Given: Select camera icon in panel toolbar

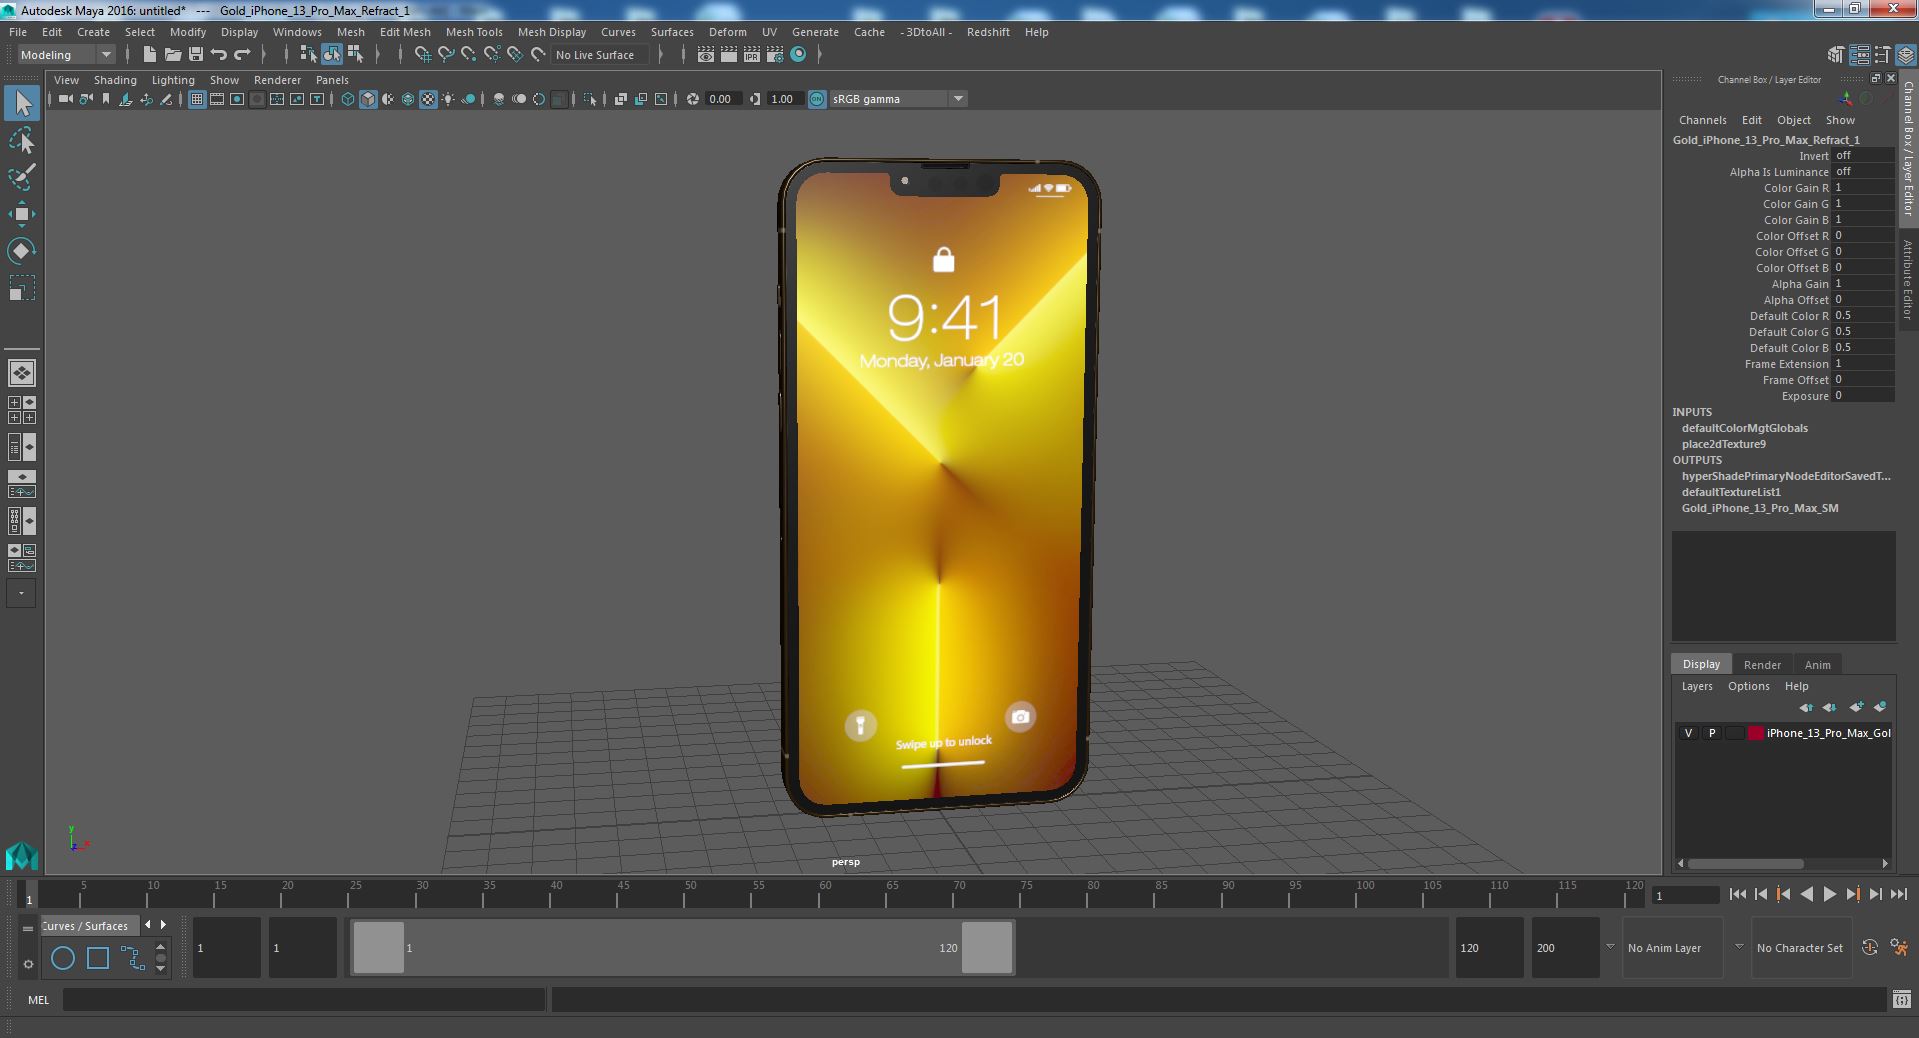Looking at the screenshot, I should (65, 99).
